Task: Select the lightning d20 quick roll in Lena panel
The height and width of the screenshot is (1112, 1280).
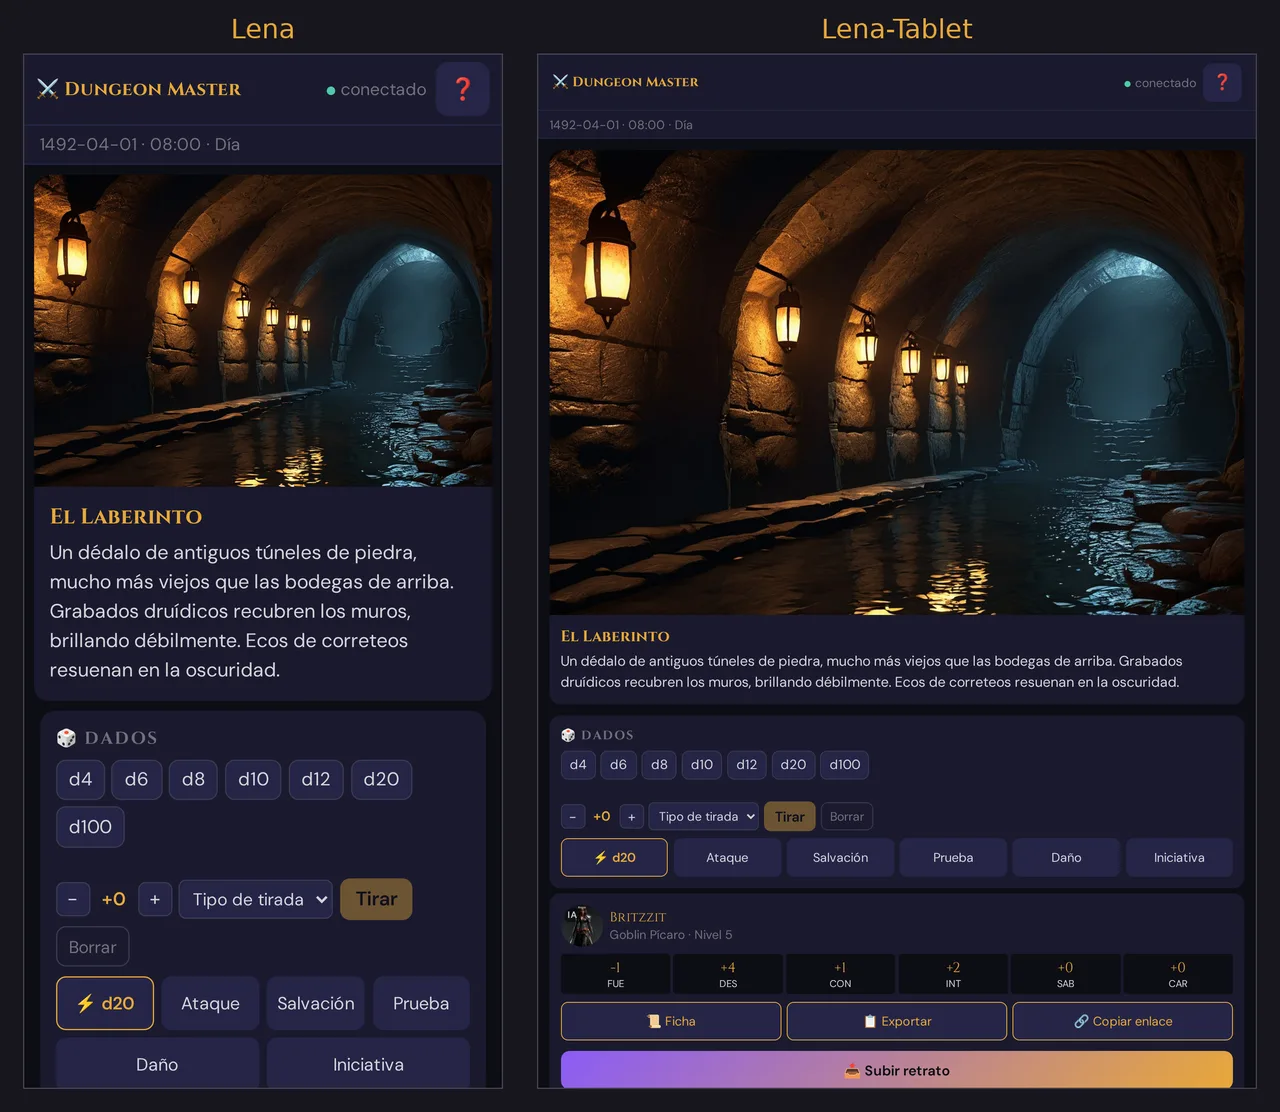Action: tap(105, 1003)
